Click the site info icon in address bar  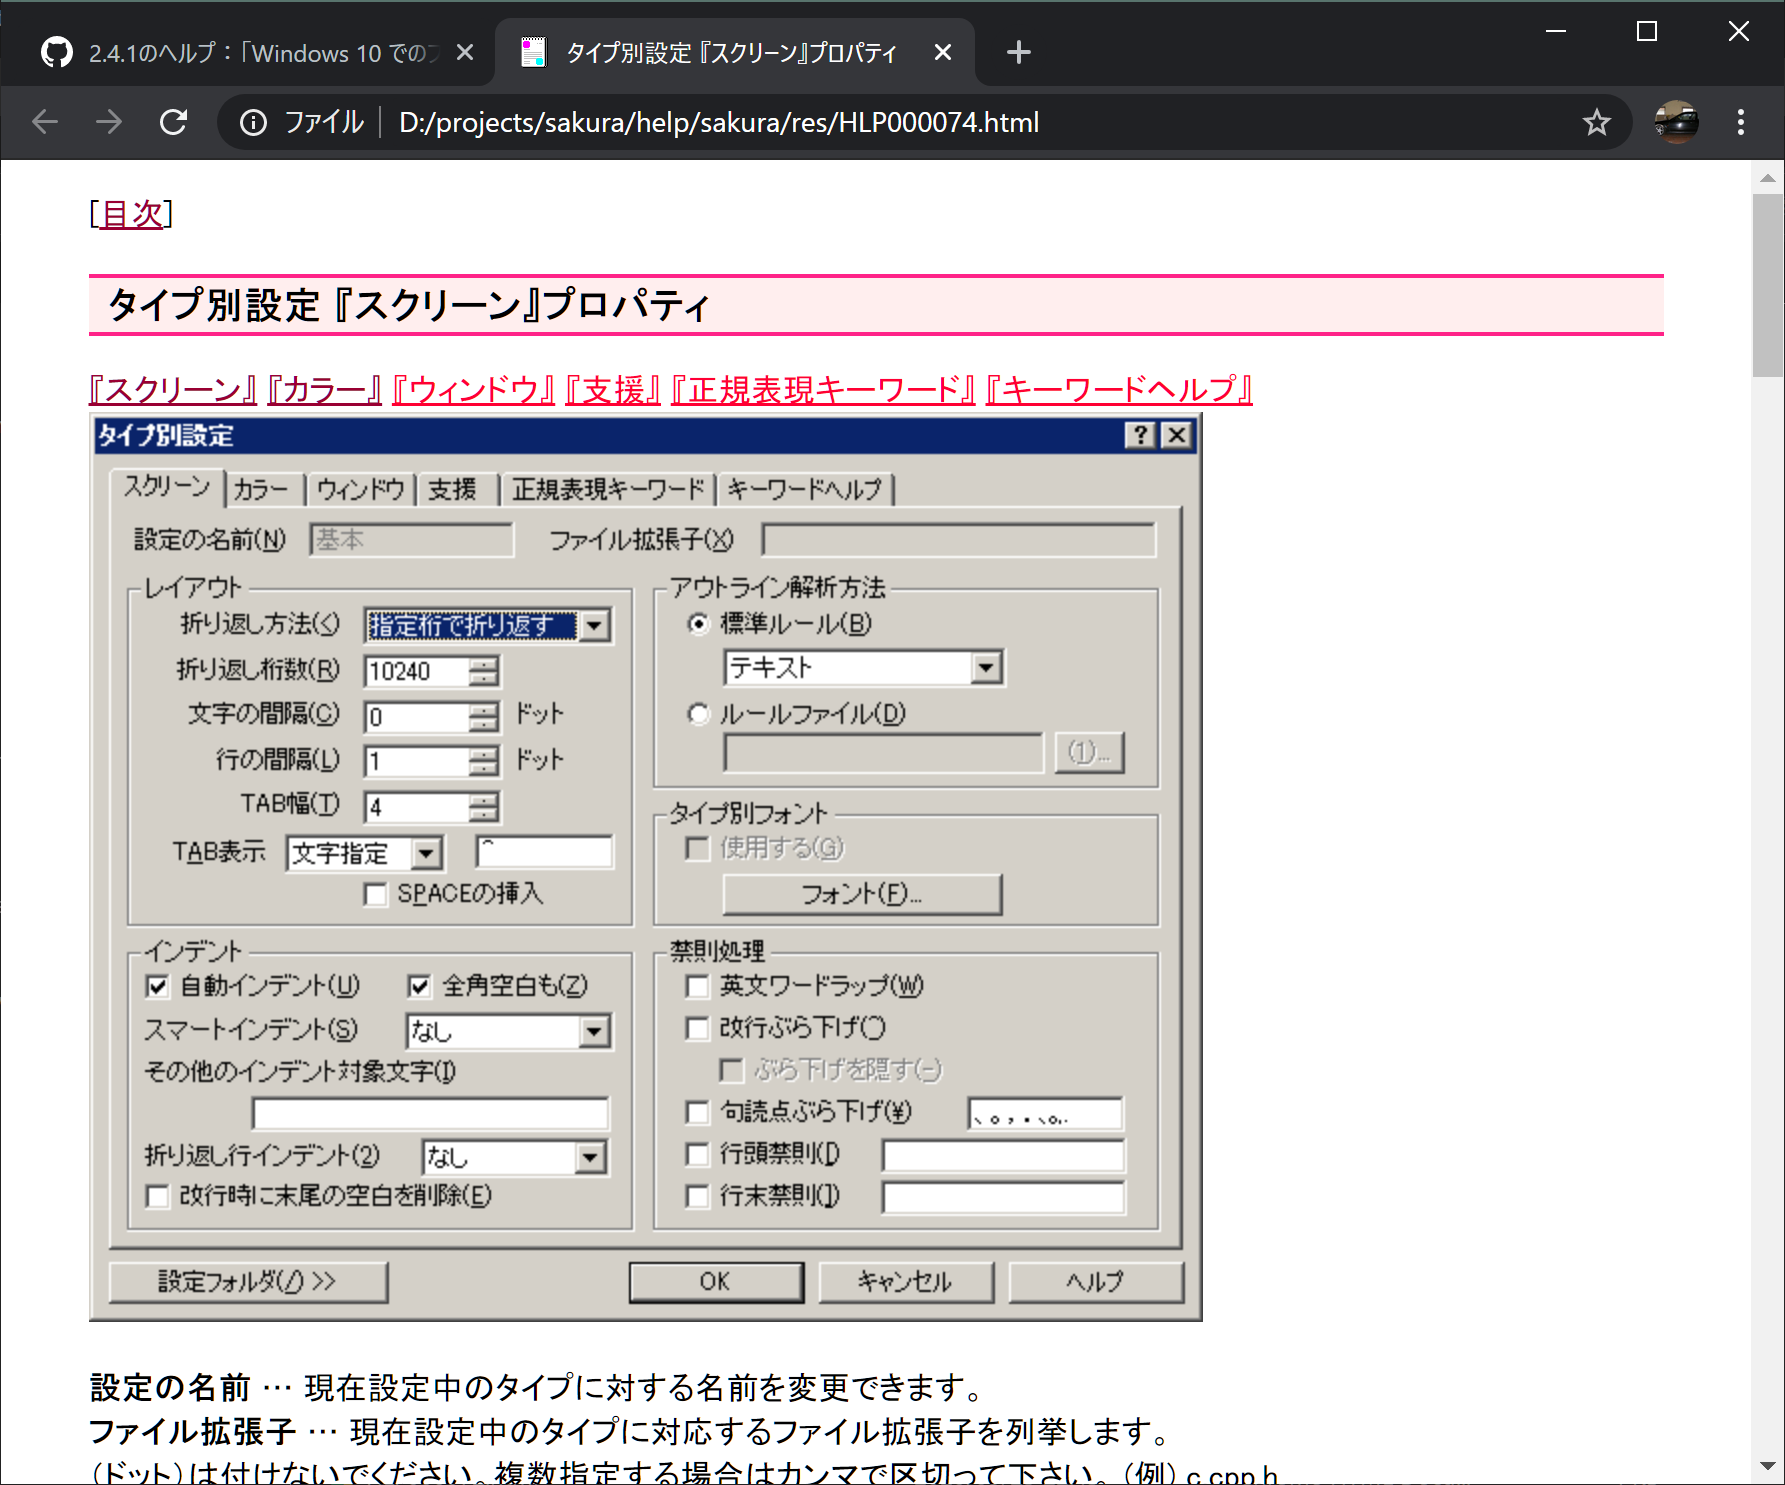pyautogui.click(x=254, y=122)
